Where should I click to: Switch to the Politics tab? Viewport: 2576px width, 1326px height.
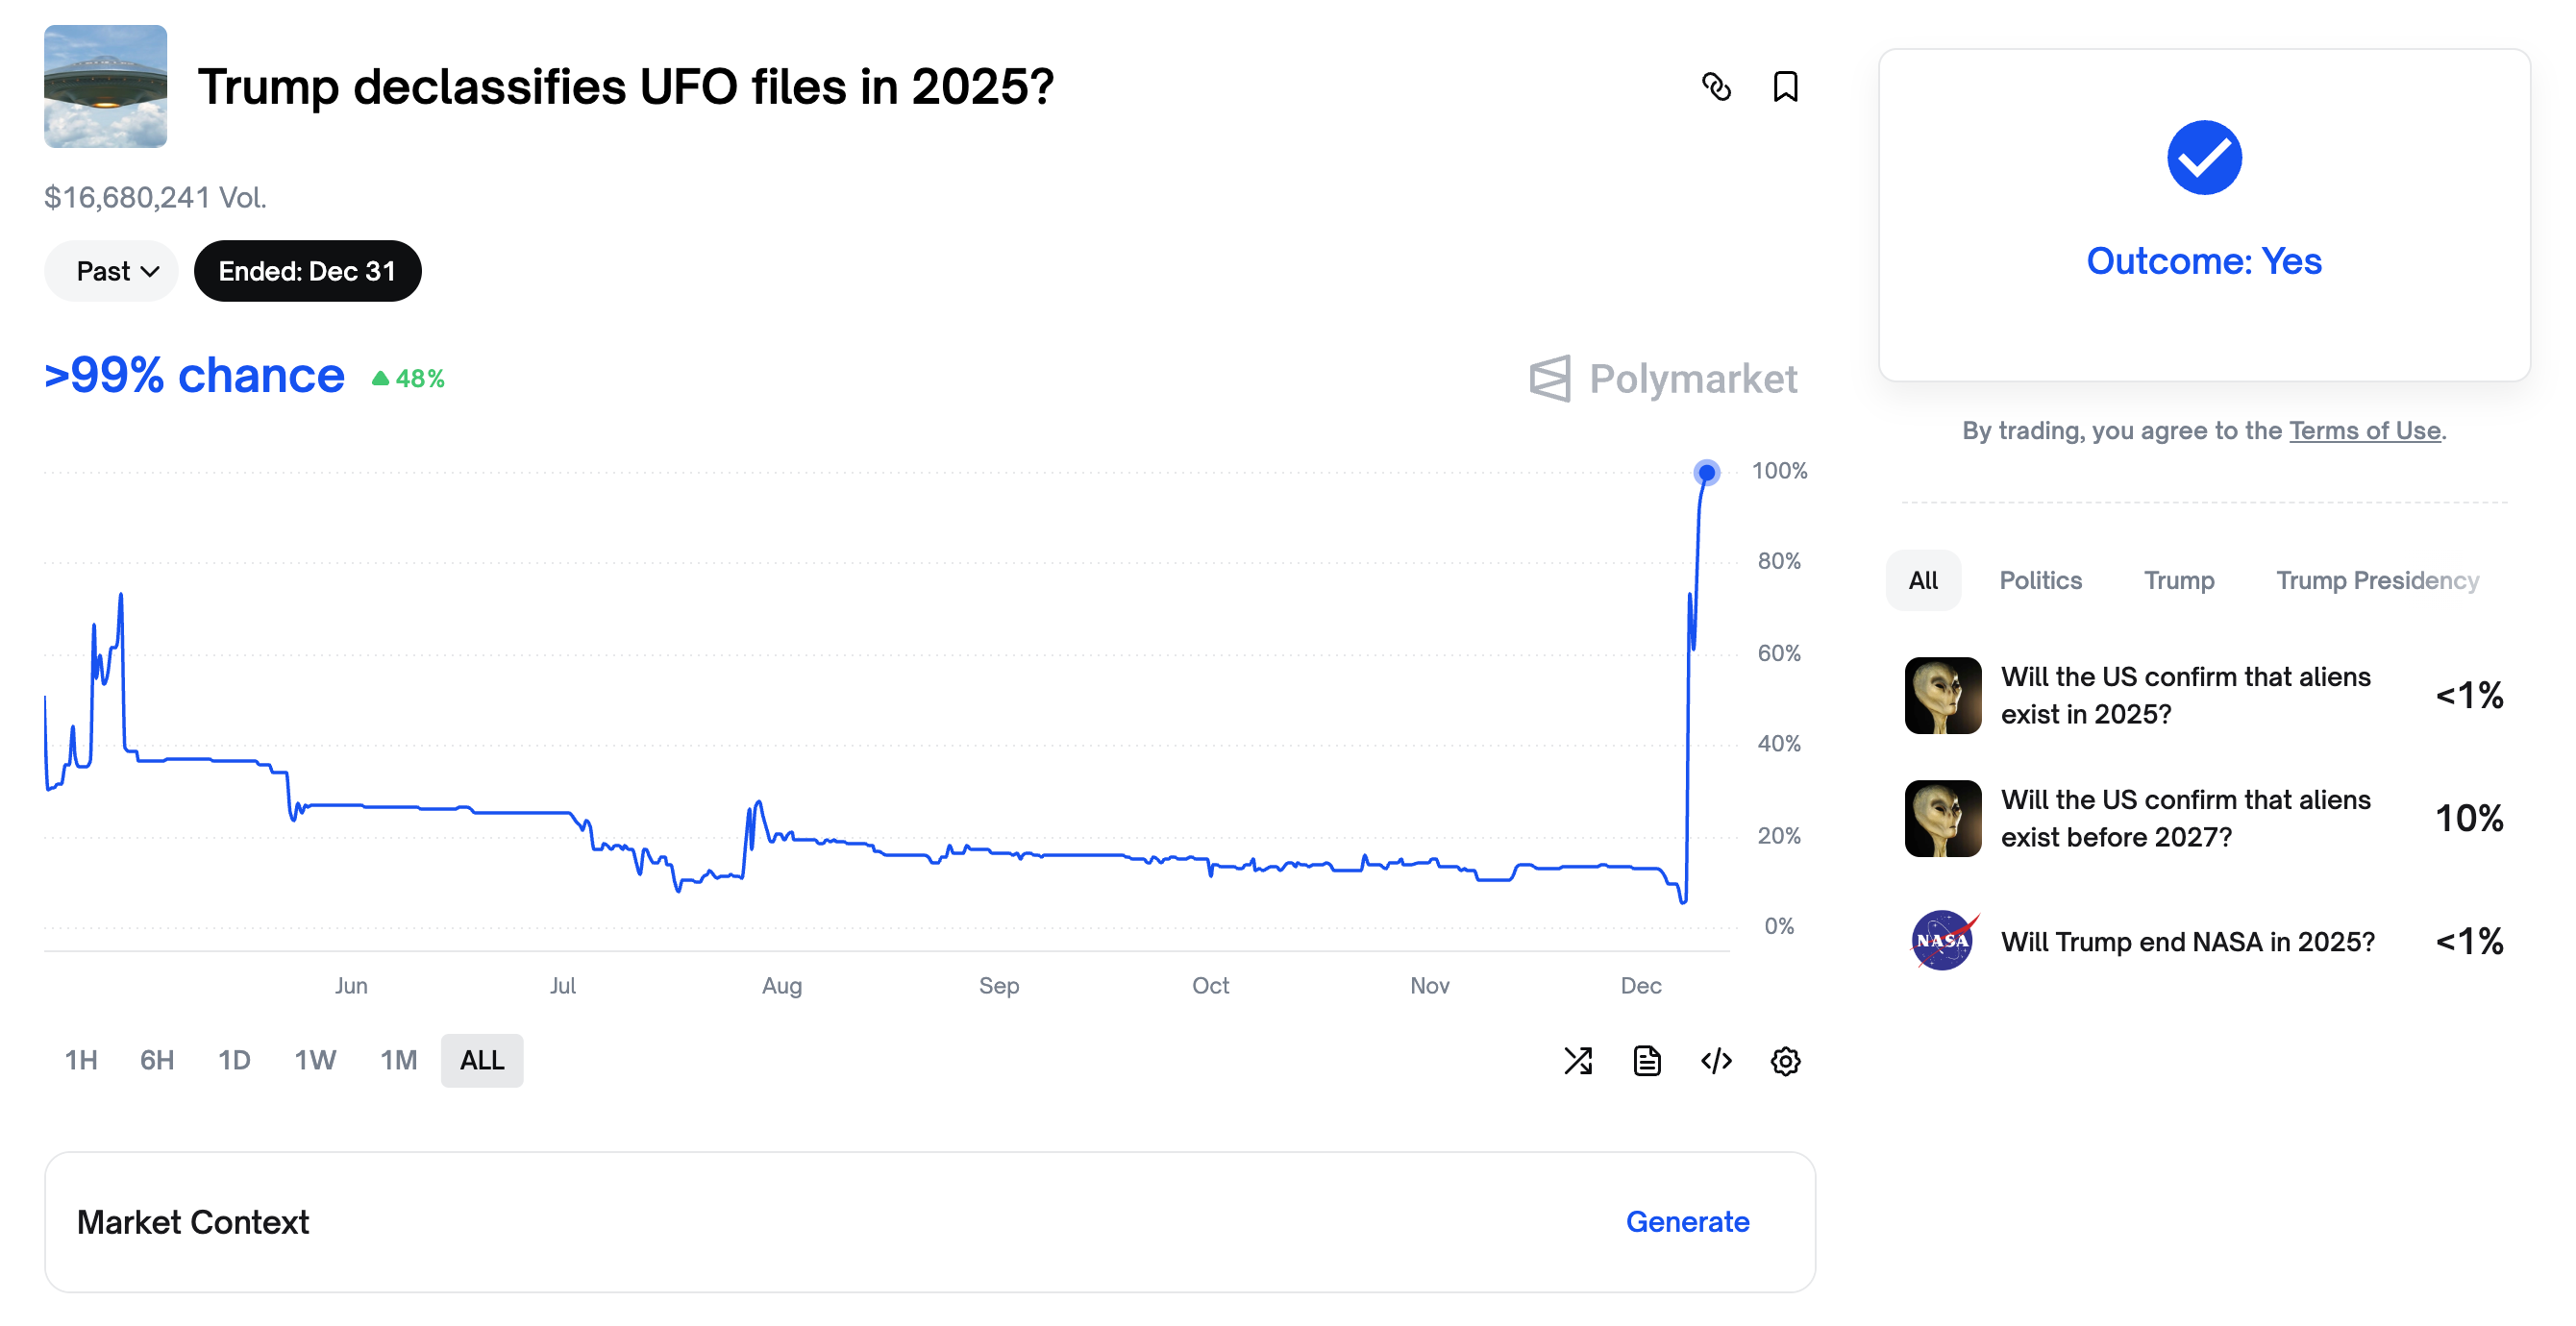2040,580
